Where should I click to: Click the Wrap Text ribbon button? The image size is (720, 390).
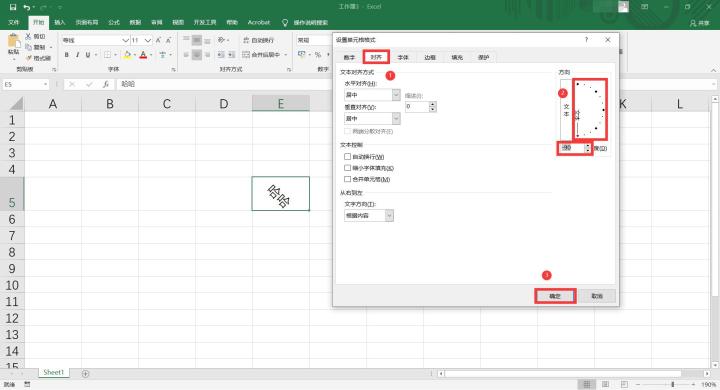(x=258, y=40)
